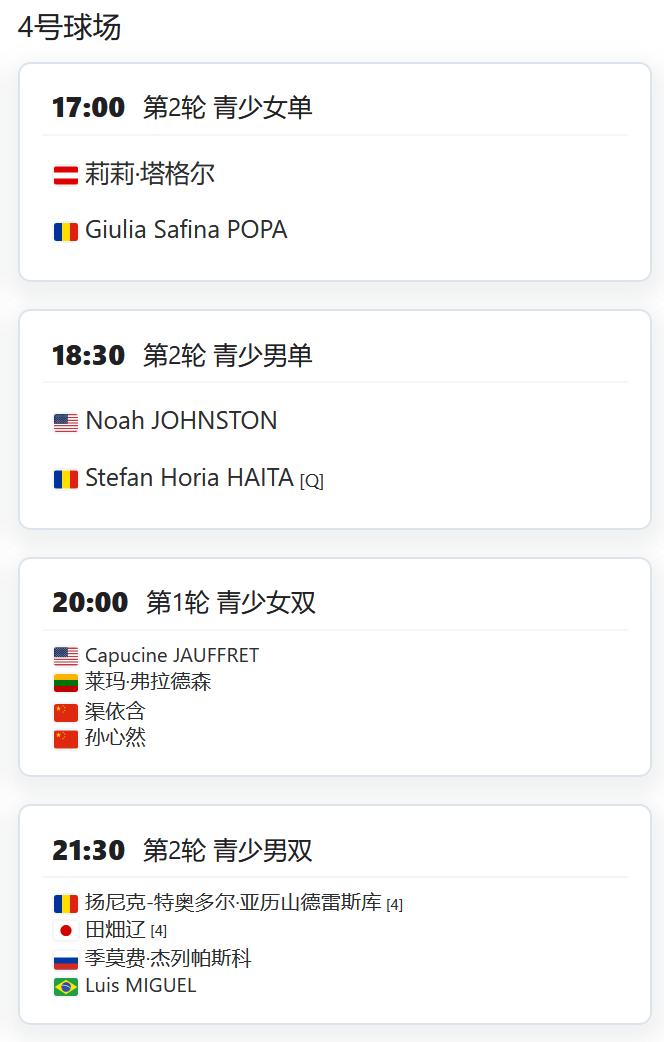Click Japan flag beside 田畑辽
The height and width of the screenshot is (1042, 664).
66,931
